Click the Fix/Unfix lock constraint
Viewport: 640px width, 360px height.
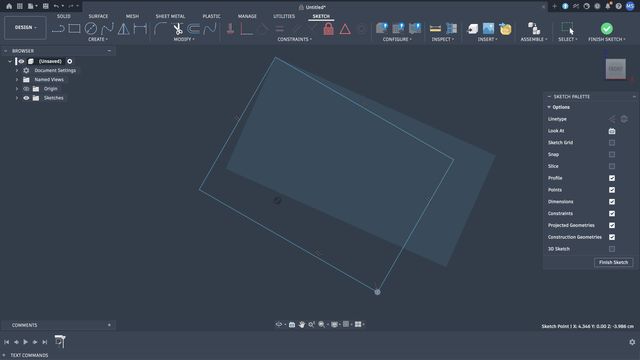click(x=328, y=29)
